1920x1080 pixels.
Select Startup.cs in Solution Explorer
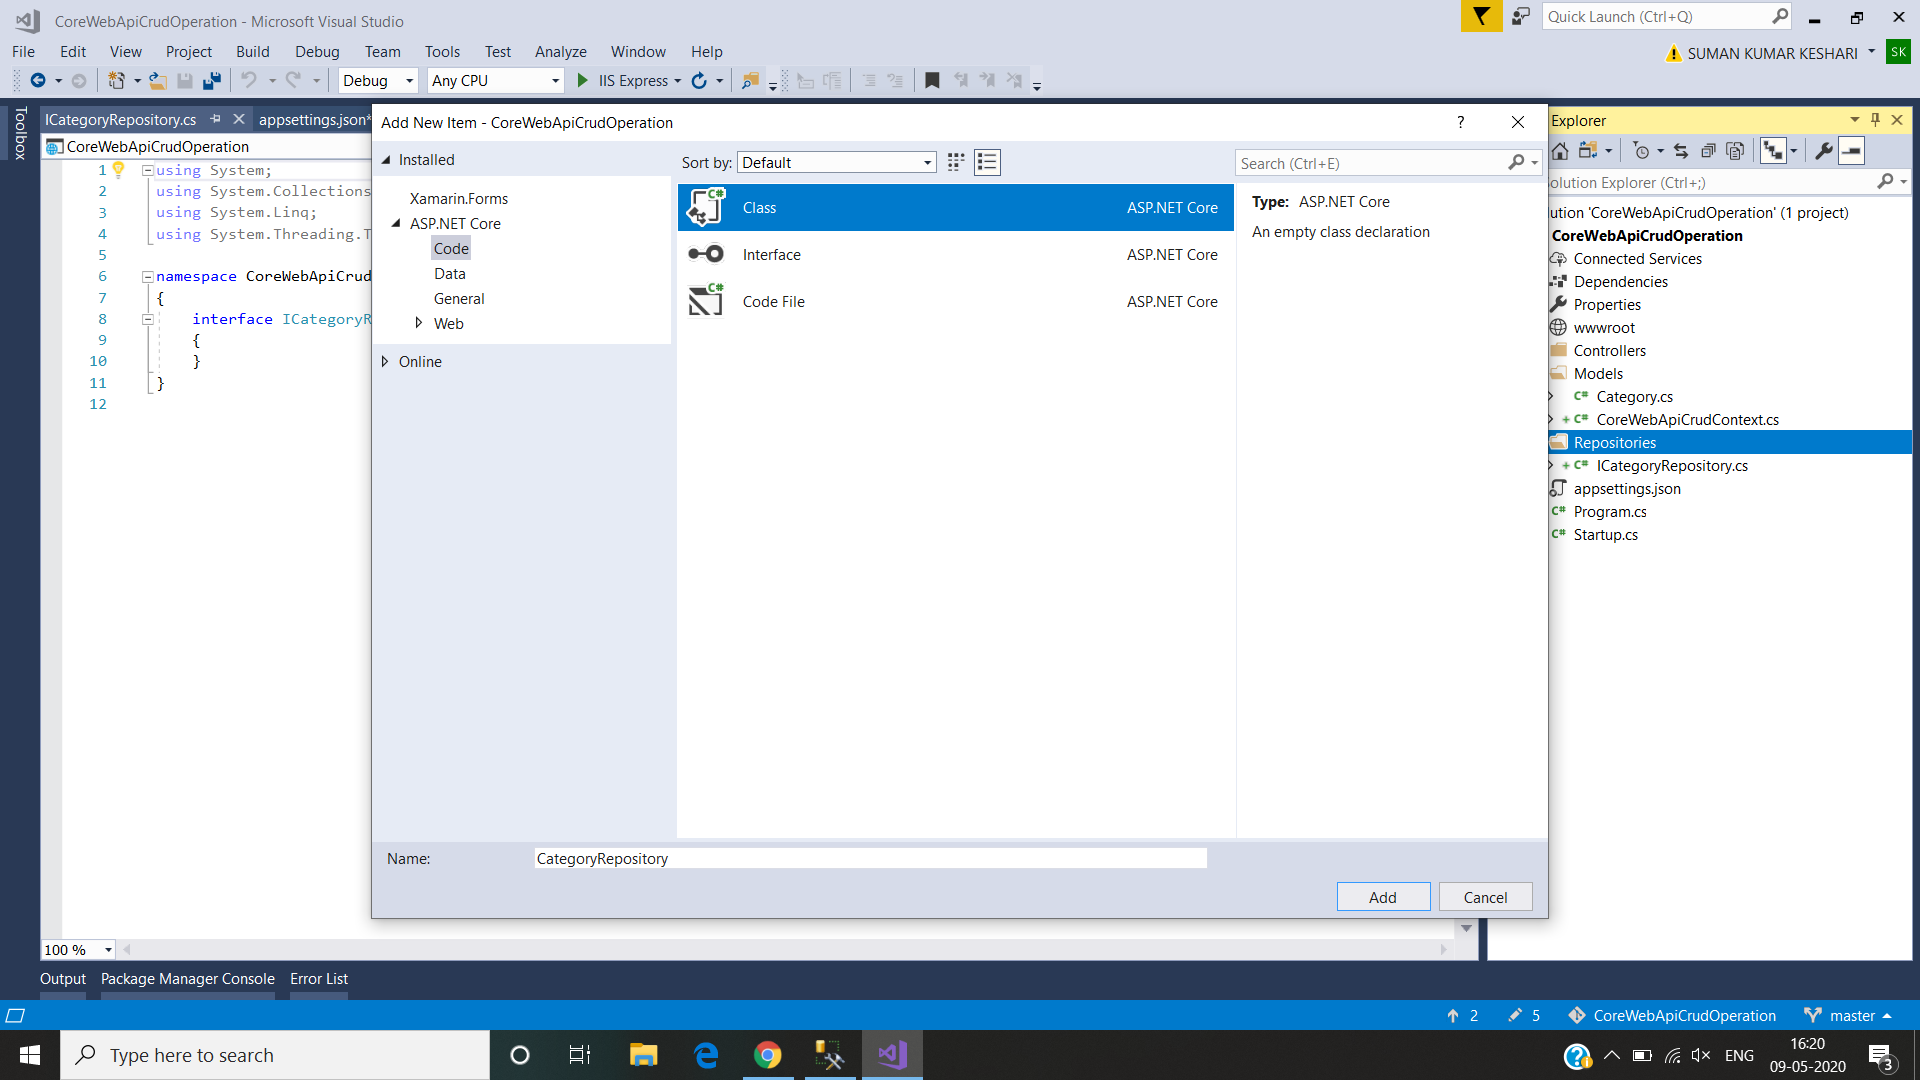[1605, 535]
